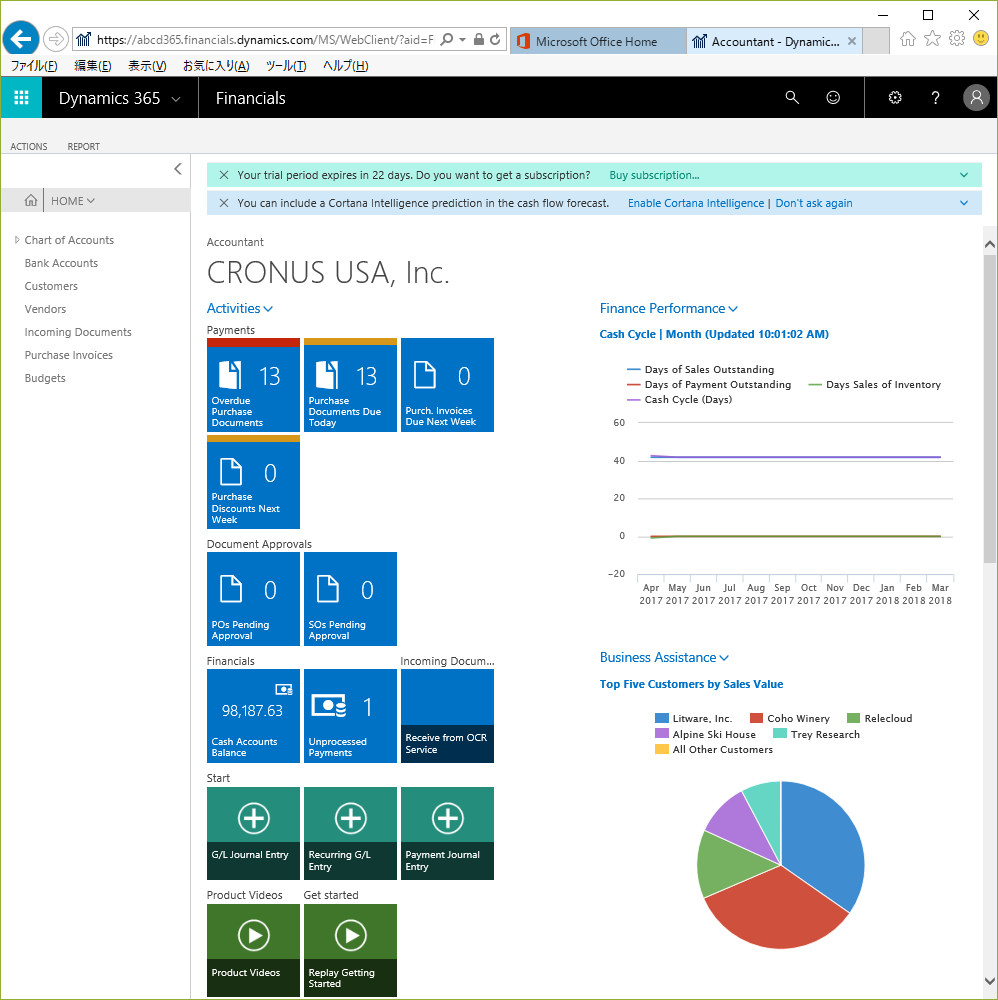Collapse the navigation pane with the arrow
This screenshot has width=998, height=1000.
(178, 168)
